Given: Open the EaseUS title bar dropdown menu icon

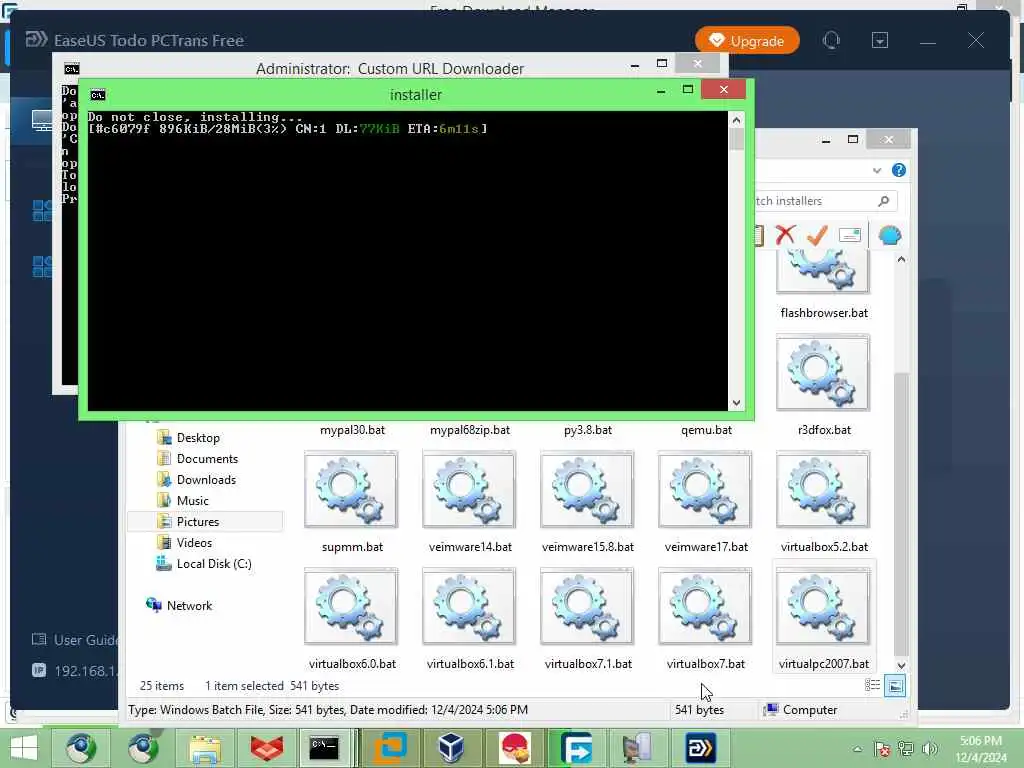Looking at the screenshot, I should pyautogui.click(x=880, y=40).
